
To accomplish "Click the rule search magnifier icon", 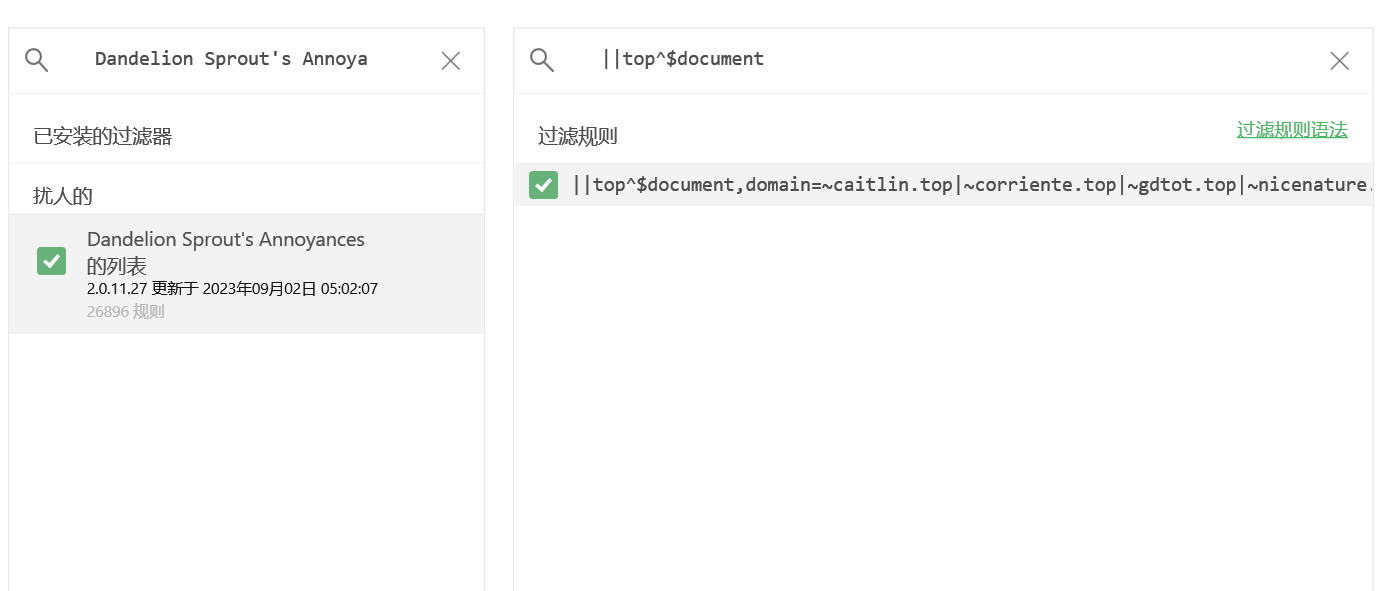I will coord(542,60).
